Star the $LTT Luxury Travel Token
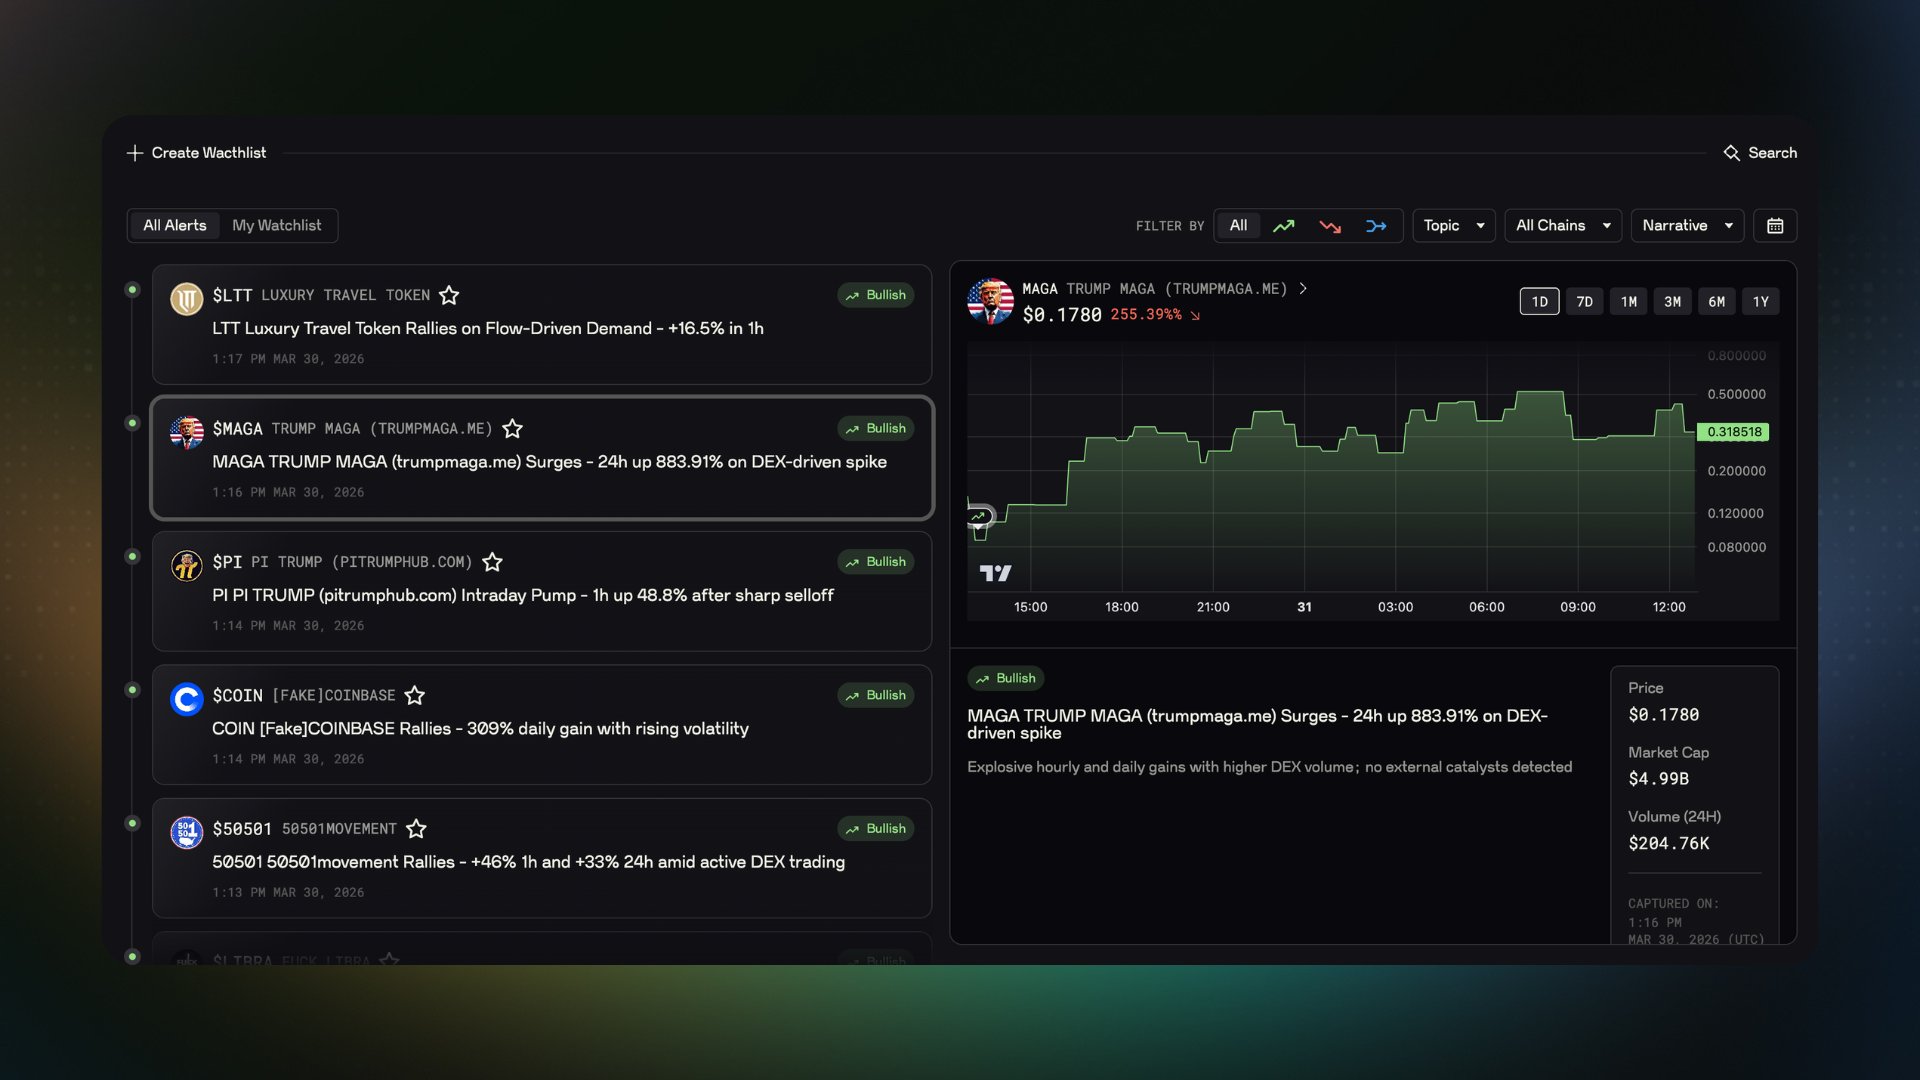 [449, 295]
